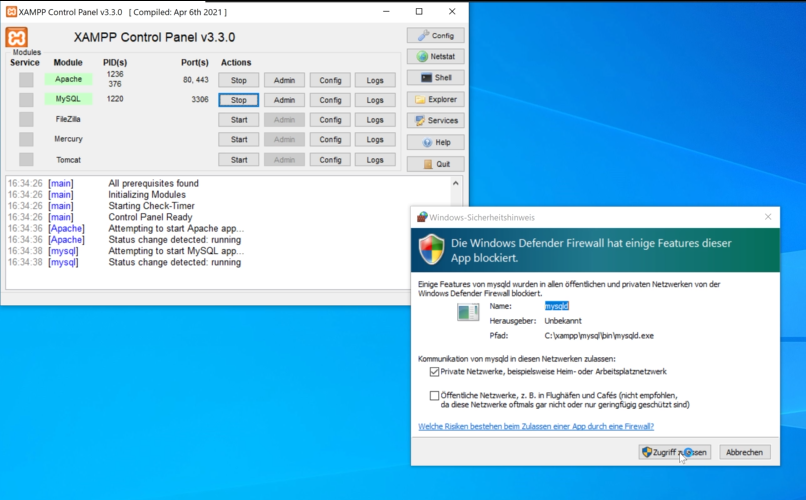Click Abbrechen in firewall dialog
The height and width of the screenshot is (500, 806).
pos(744,452)
